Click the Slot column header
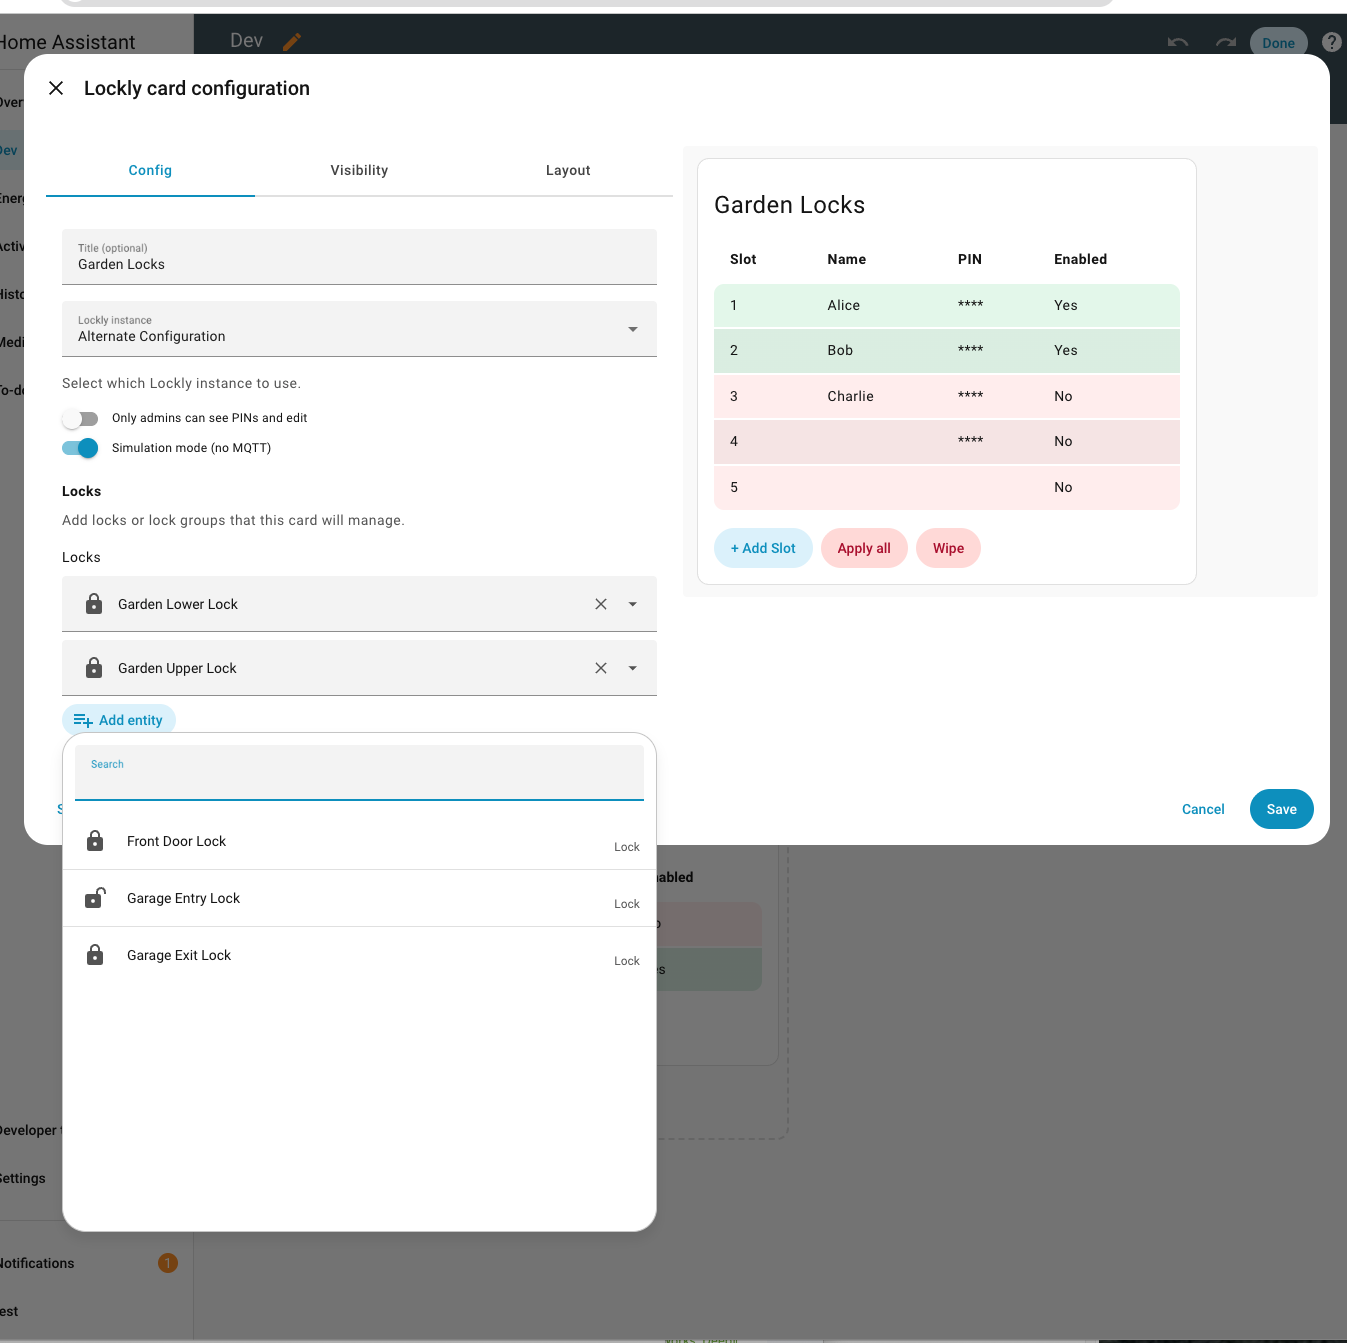Viewport: 1347px width, 1343px height. click(x=743, y=259)
